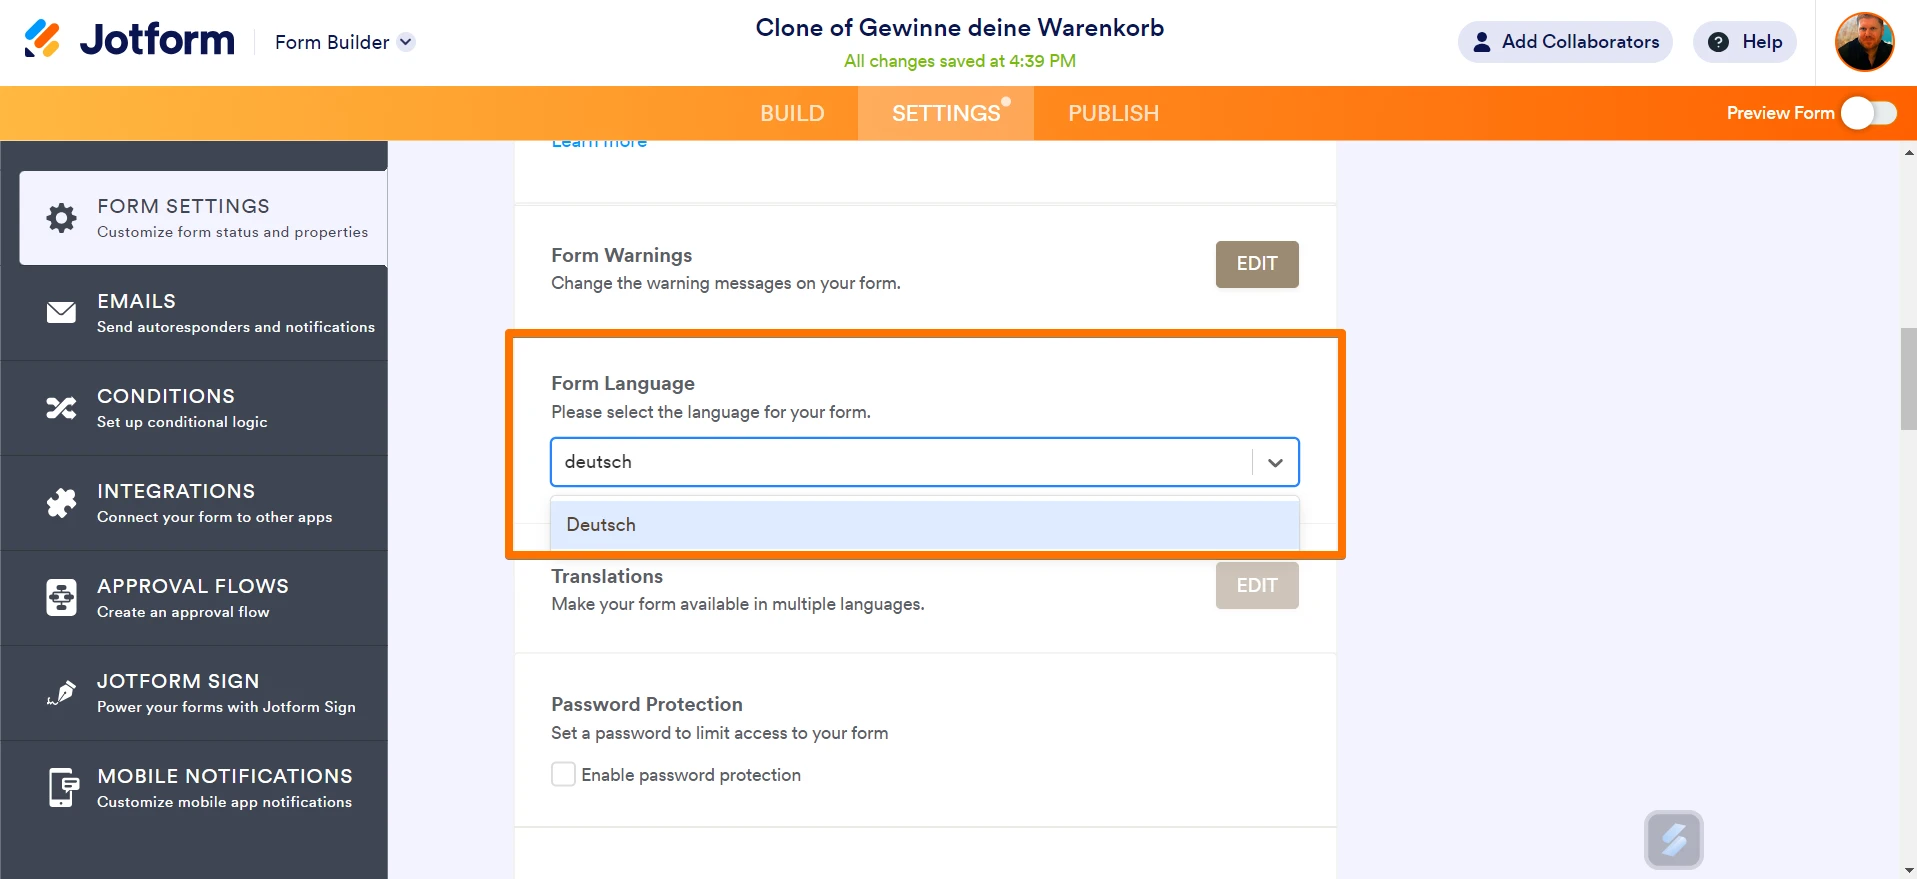
Task: Switch to the BUILD tab
Action: click(x=792, y=113)
